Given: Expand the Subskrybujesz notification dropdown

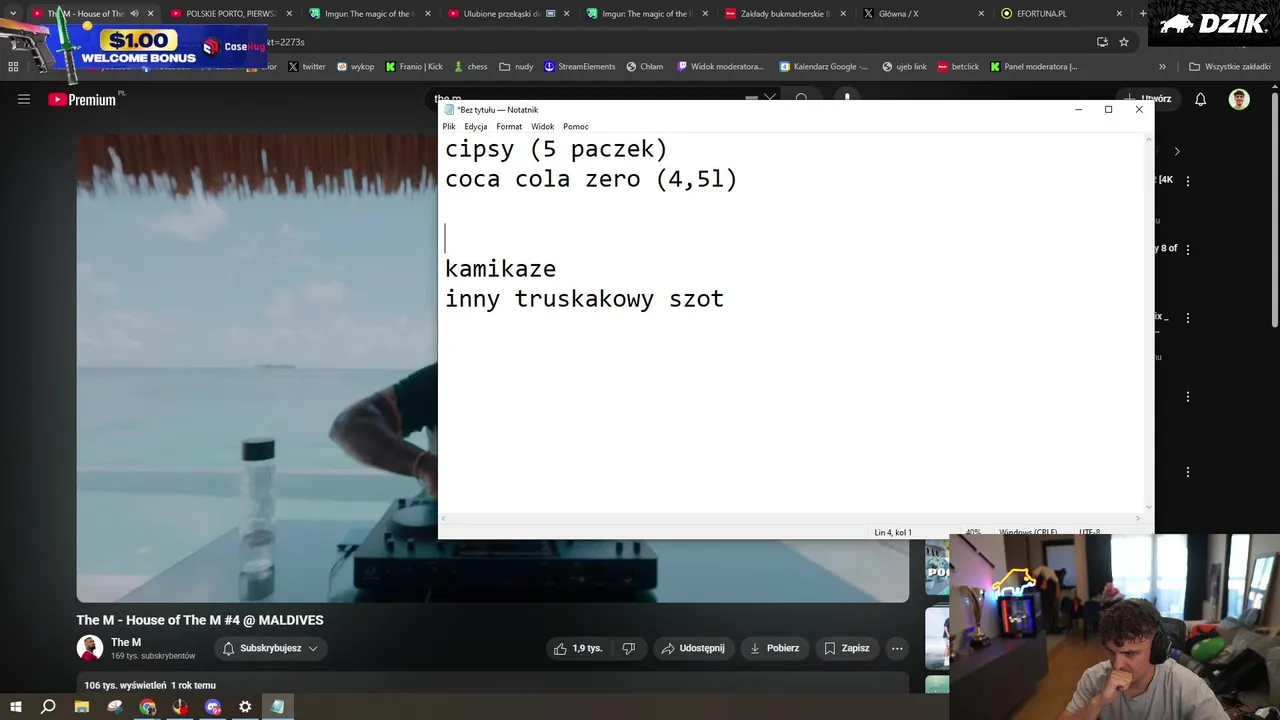Looking at the screenshot, I should [x=270, y=648].
